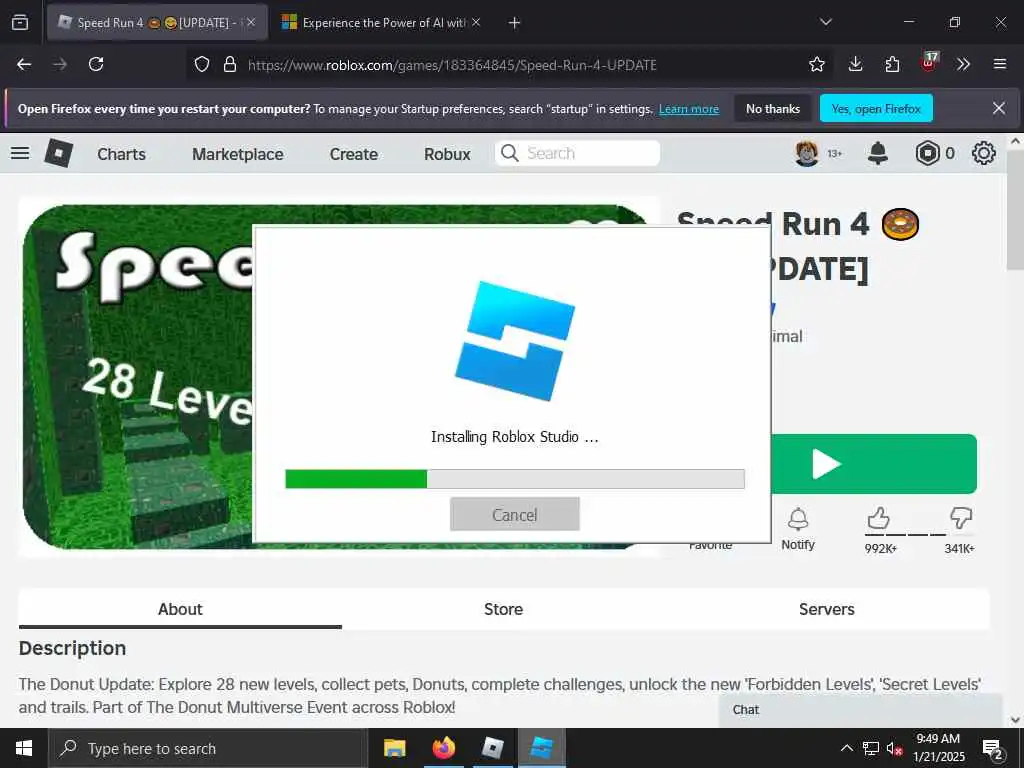Open File Explorer from the taskbar
1024x768 pixels.
point(394,748)
